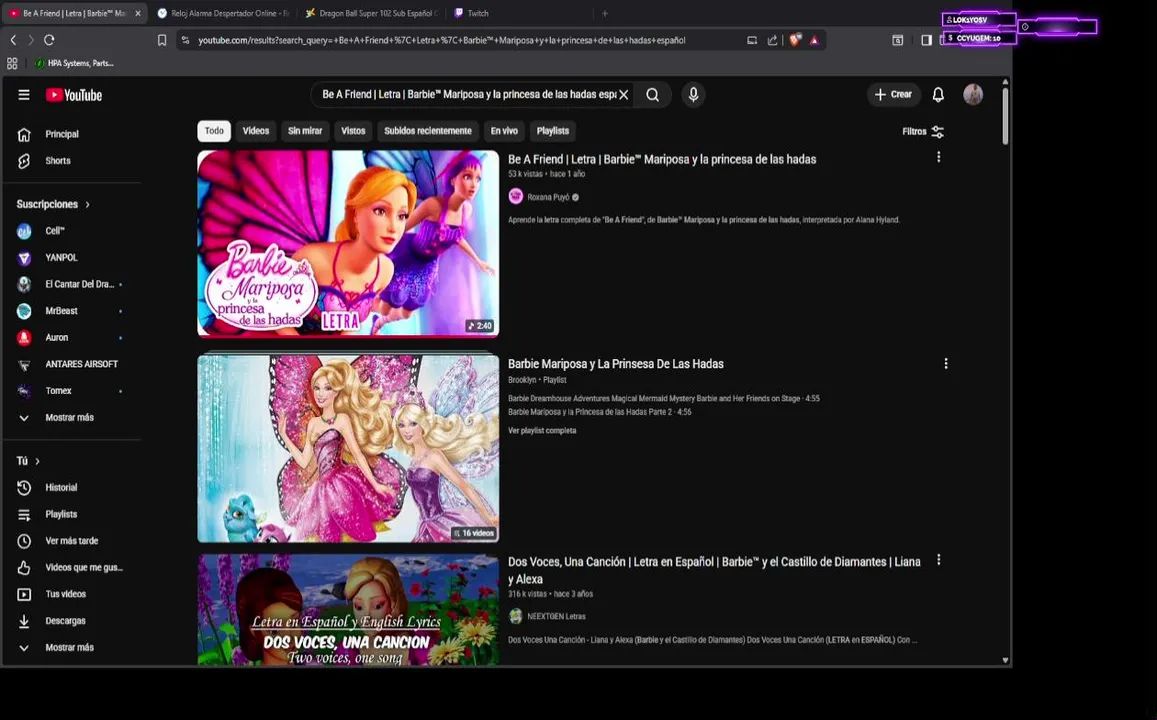
Task: Select the Vistos filter chip
Action: [353, 131]
